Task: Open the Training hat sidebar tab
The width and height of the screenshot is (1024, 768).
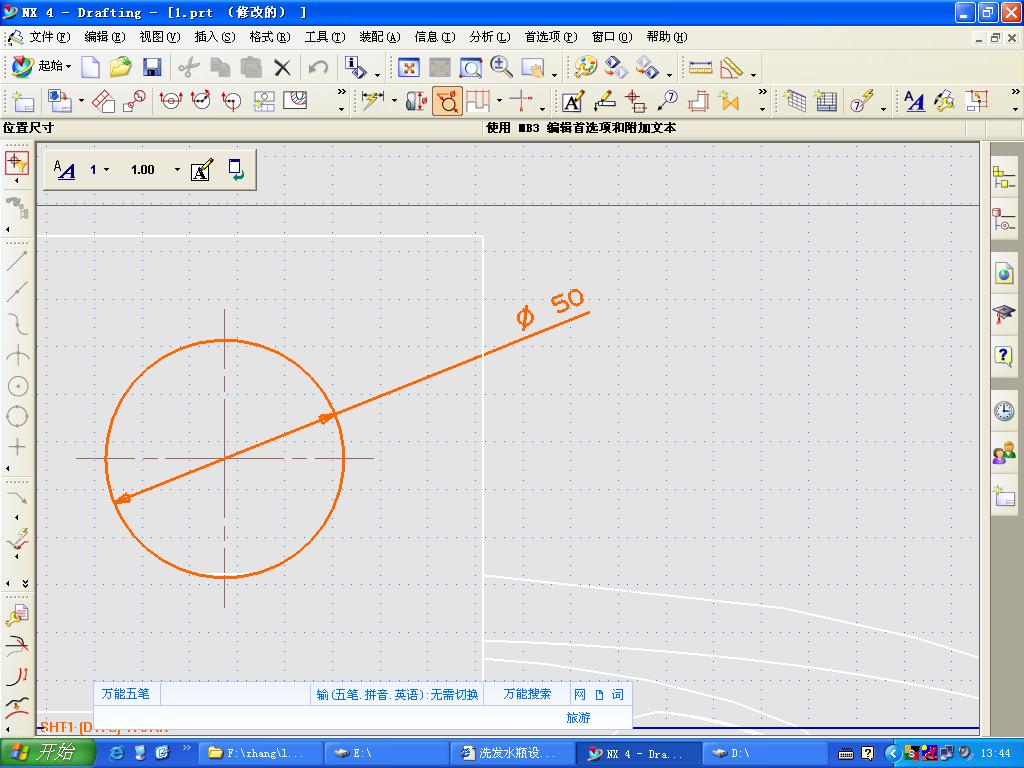Action: tap(1004, 315)
